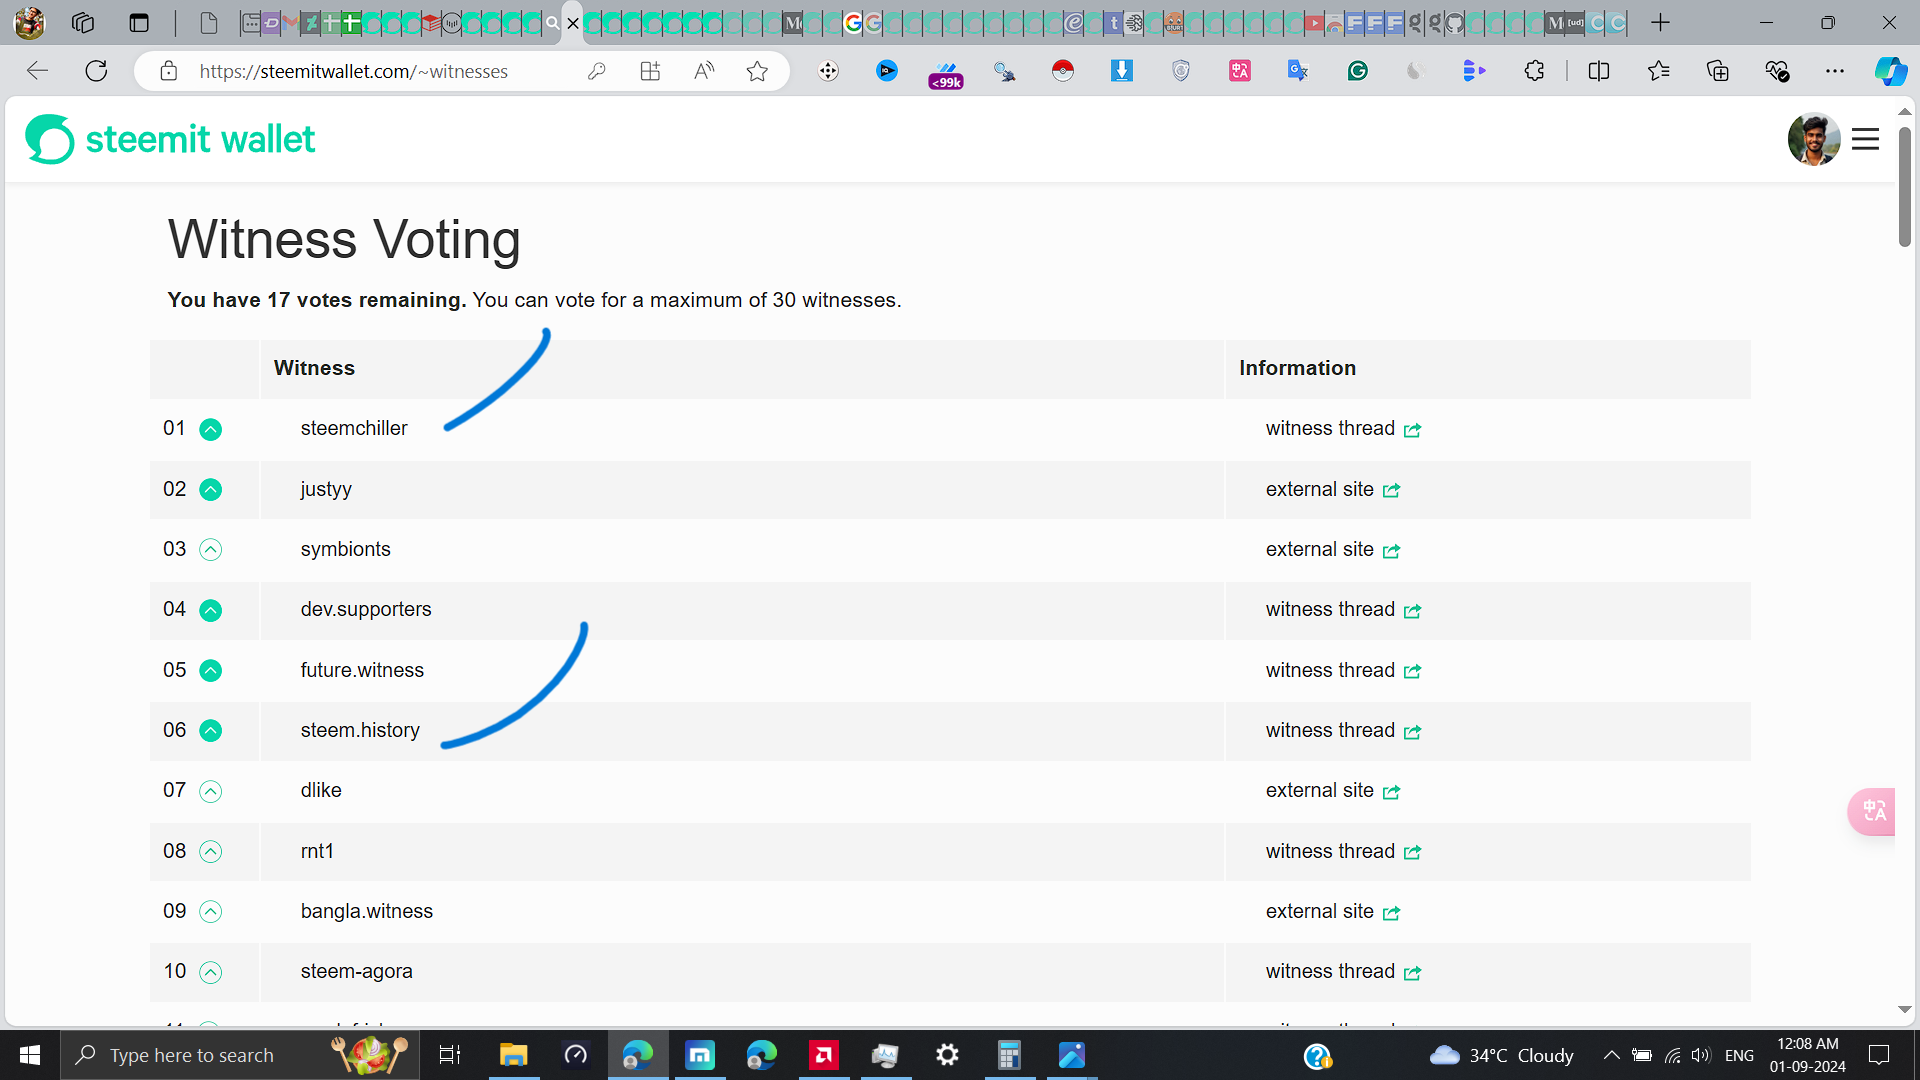Open the volume control in system tray
The height and width of the screenshot is (1080, 1920).
(x=1700, y=1055)
